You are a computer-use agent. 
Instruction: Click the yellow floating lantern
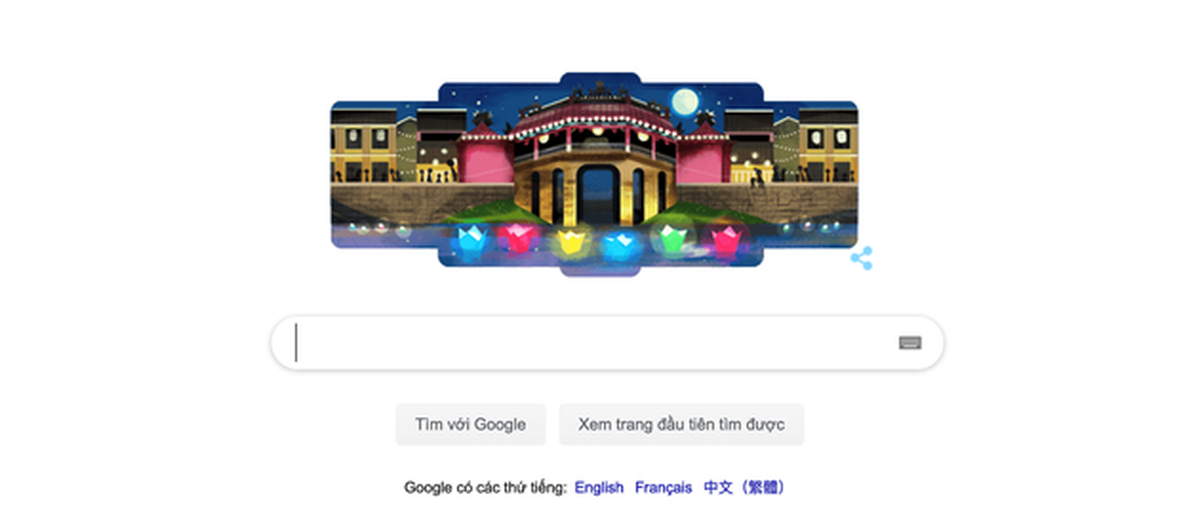pos(570,241)
